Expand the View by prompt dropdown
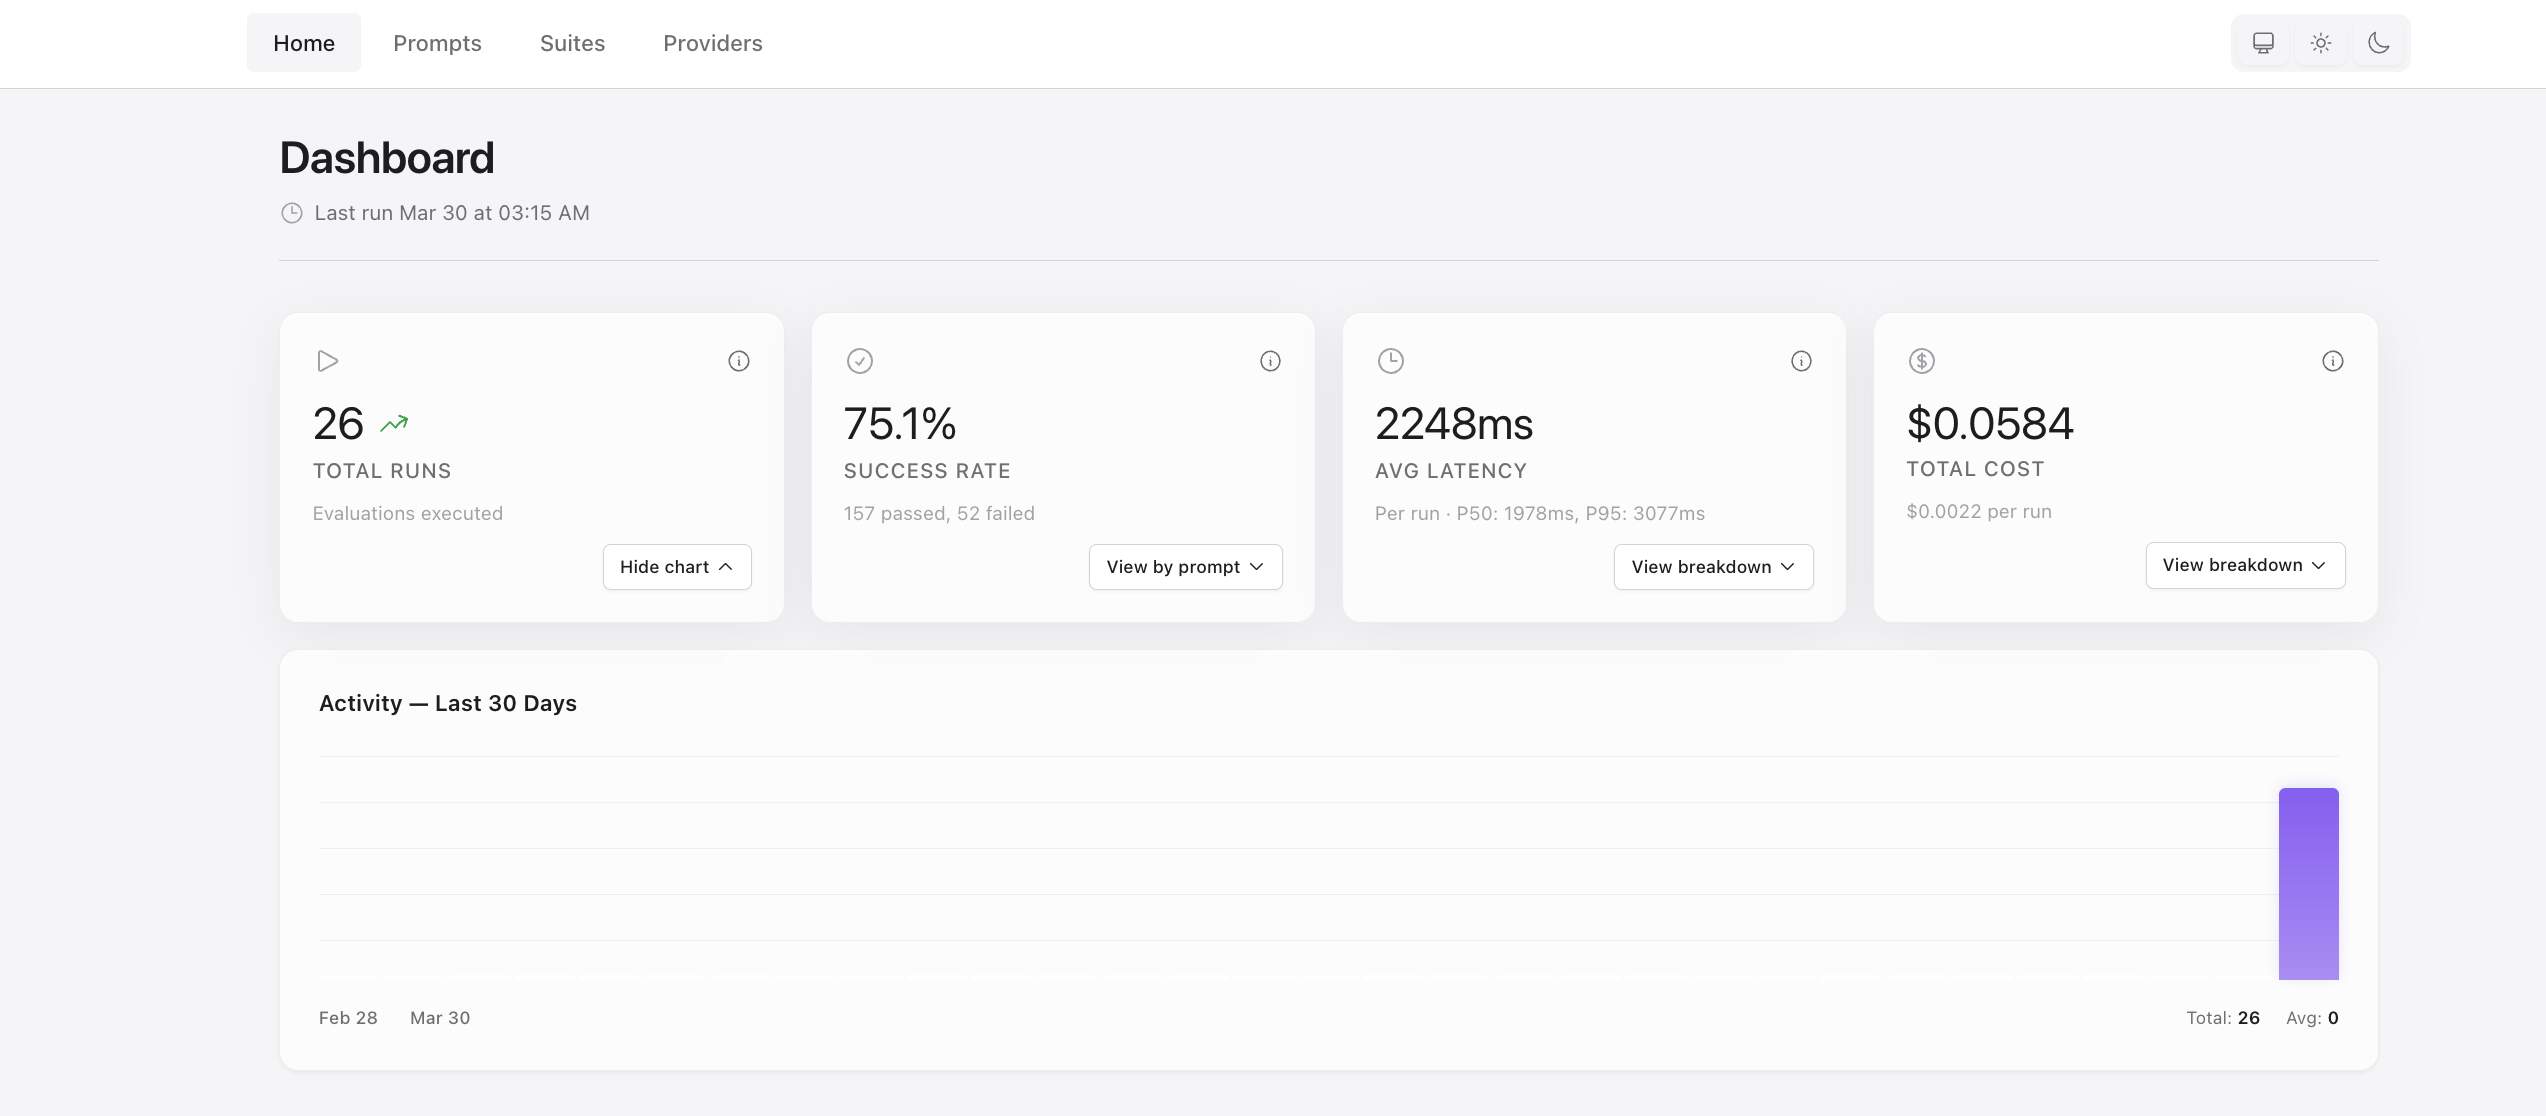Viewport: 2546px width, 1116px height. [1184, 567]
